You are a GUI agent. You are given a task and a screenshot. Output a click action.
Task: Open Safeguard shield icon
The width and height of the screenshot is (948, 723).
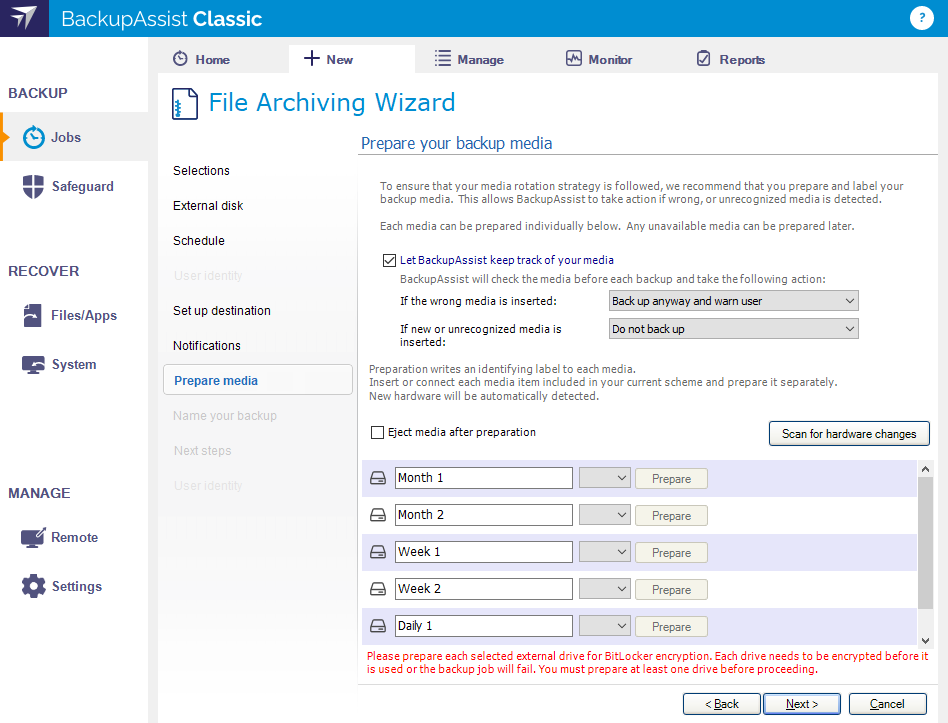click(x=34, y=187)
